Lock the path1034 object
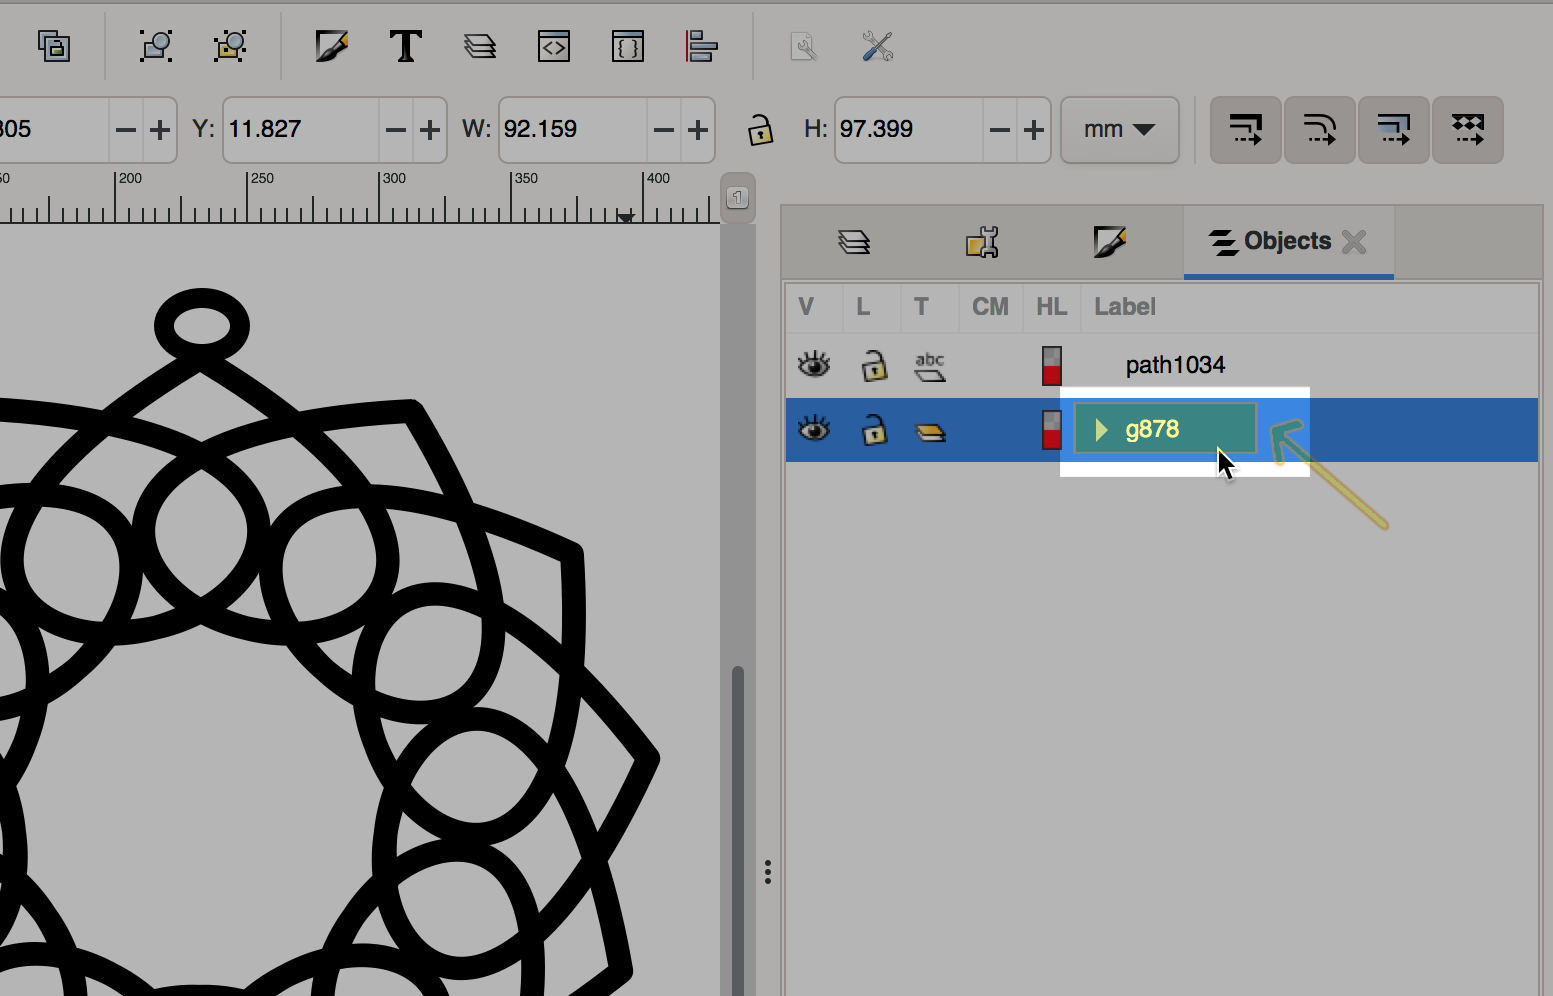 [x=874, y=366]
